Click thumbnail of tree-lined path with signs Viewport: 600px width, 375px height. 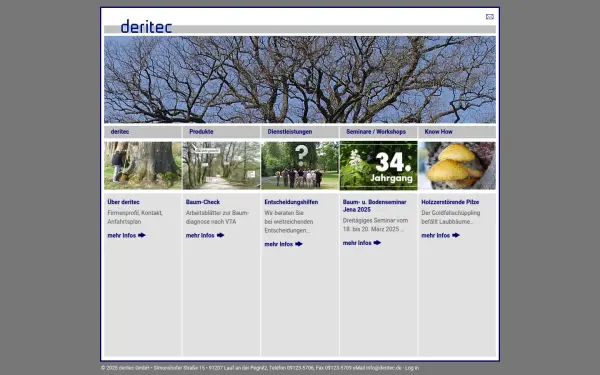(x=221, y=165)
